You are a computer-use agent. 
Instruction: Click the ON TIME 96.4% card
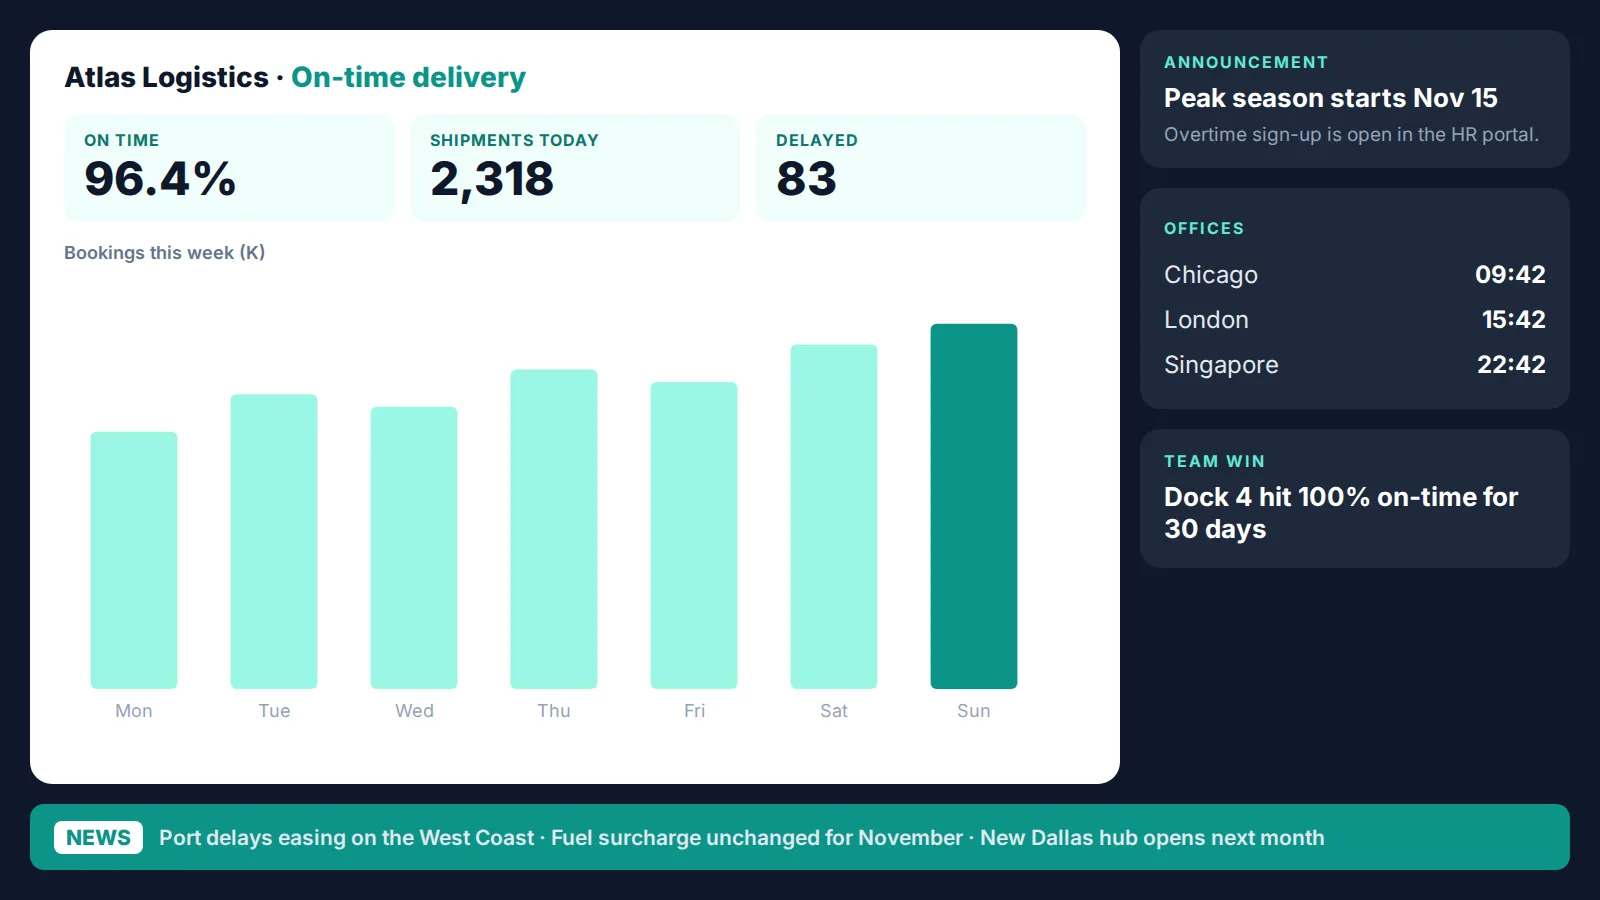click(x=229, y=168)
